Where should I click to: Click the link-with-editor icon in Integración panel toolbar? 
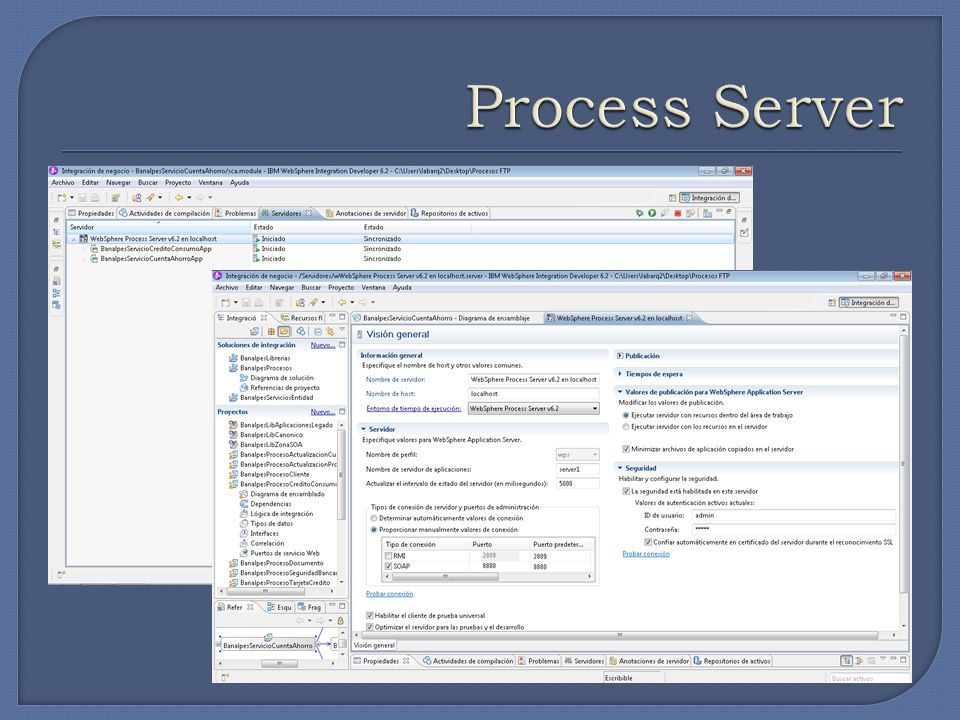[x=330, y=331]
